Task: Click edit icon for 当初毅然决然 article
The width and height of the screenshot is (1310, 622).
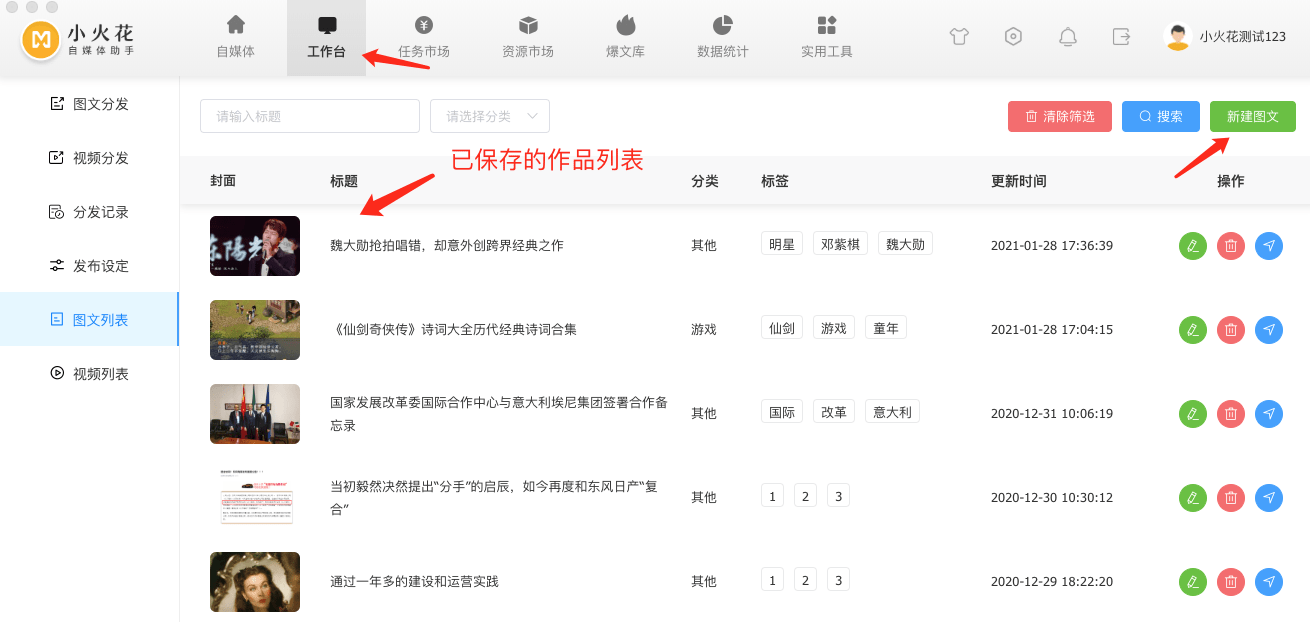Action: coord(1192,497)
